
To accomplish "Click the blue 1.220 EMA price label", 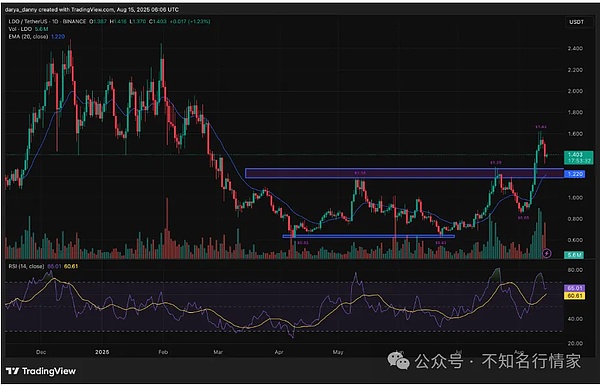I will (575, 174).
